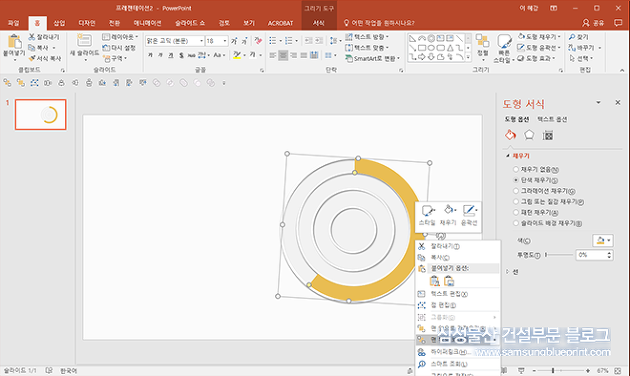Choose Edit Text (텍스트 편집) in context menu
Screen dimensions: 630x376
pyautogui.click(x=458, y=294)
